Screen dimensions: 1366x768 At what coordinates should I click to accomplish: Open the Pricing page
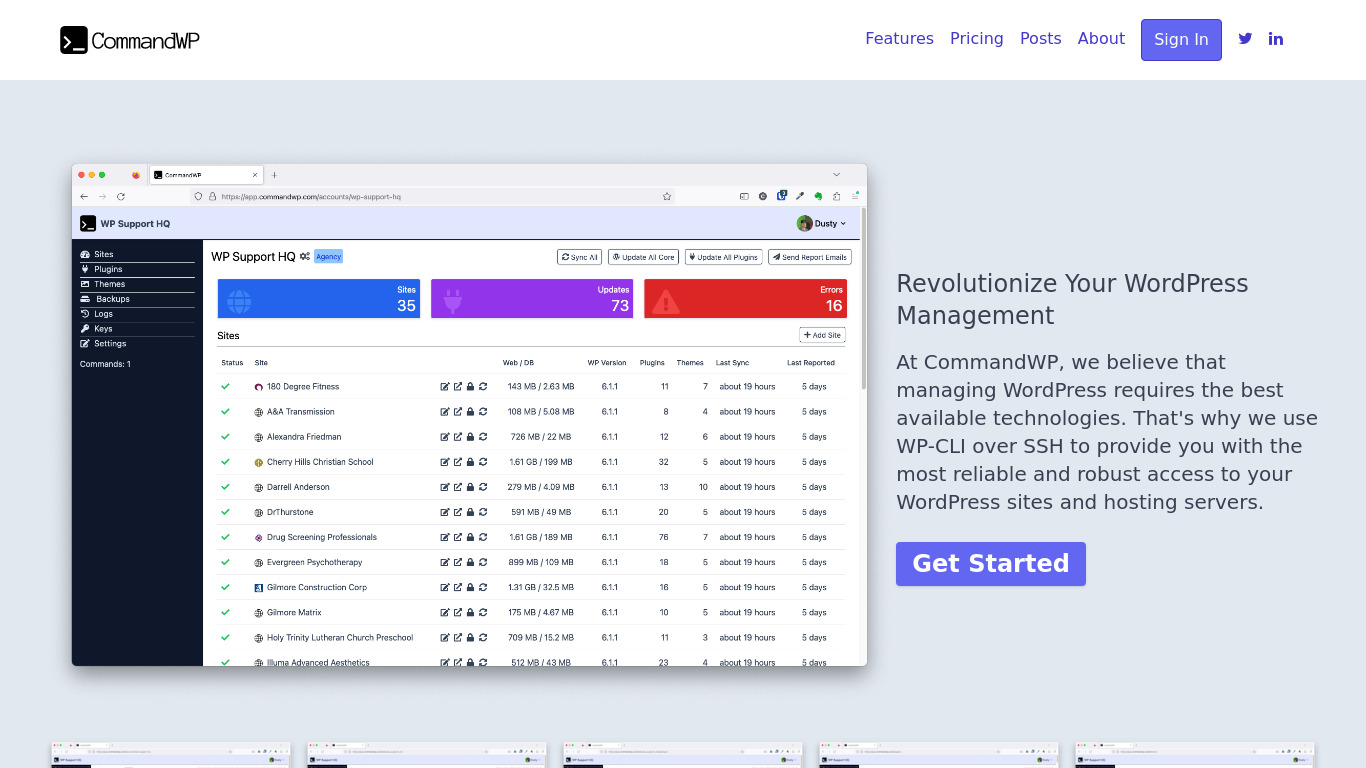click(976, 39)
